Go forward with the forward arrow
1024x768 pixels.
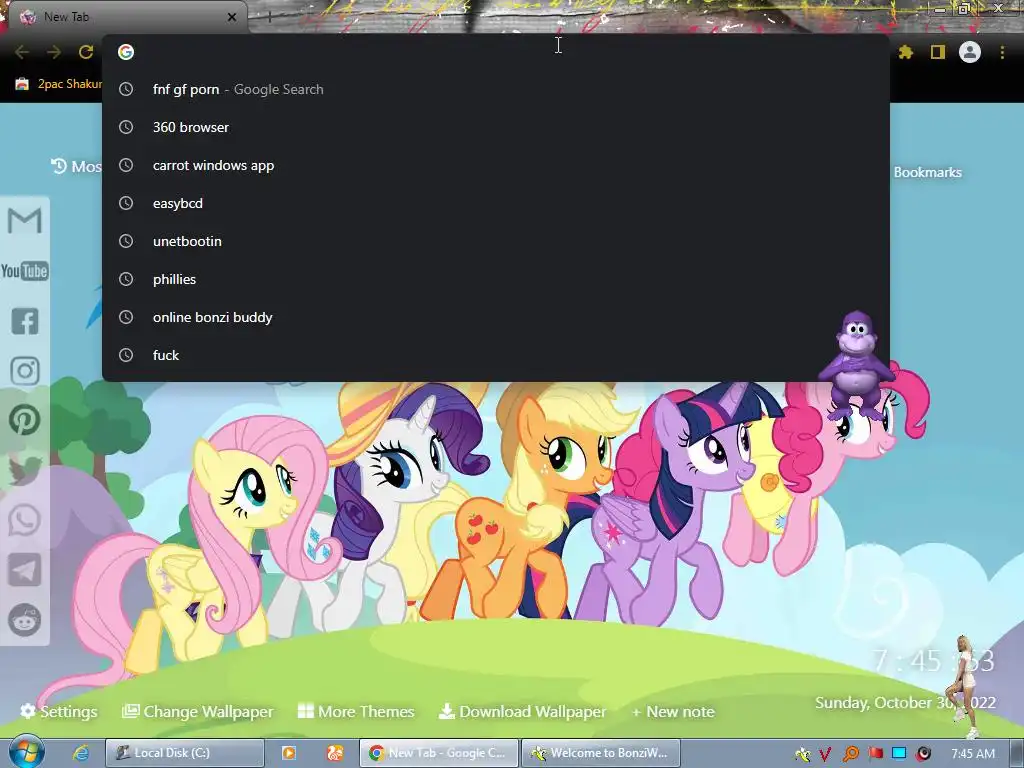point(54,52)
